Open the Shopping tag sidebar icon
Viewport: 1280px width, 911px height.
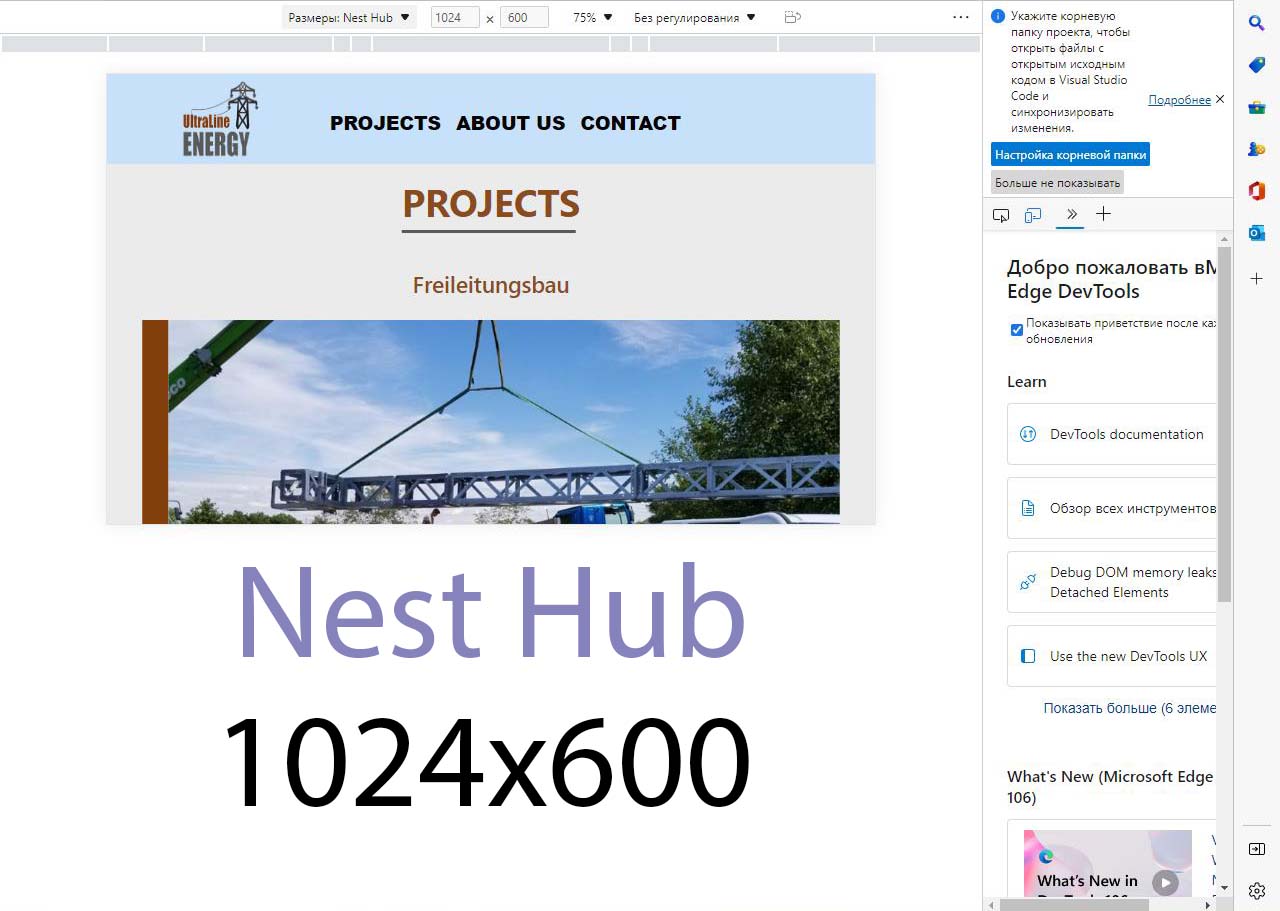click(x=1257, y=65)
